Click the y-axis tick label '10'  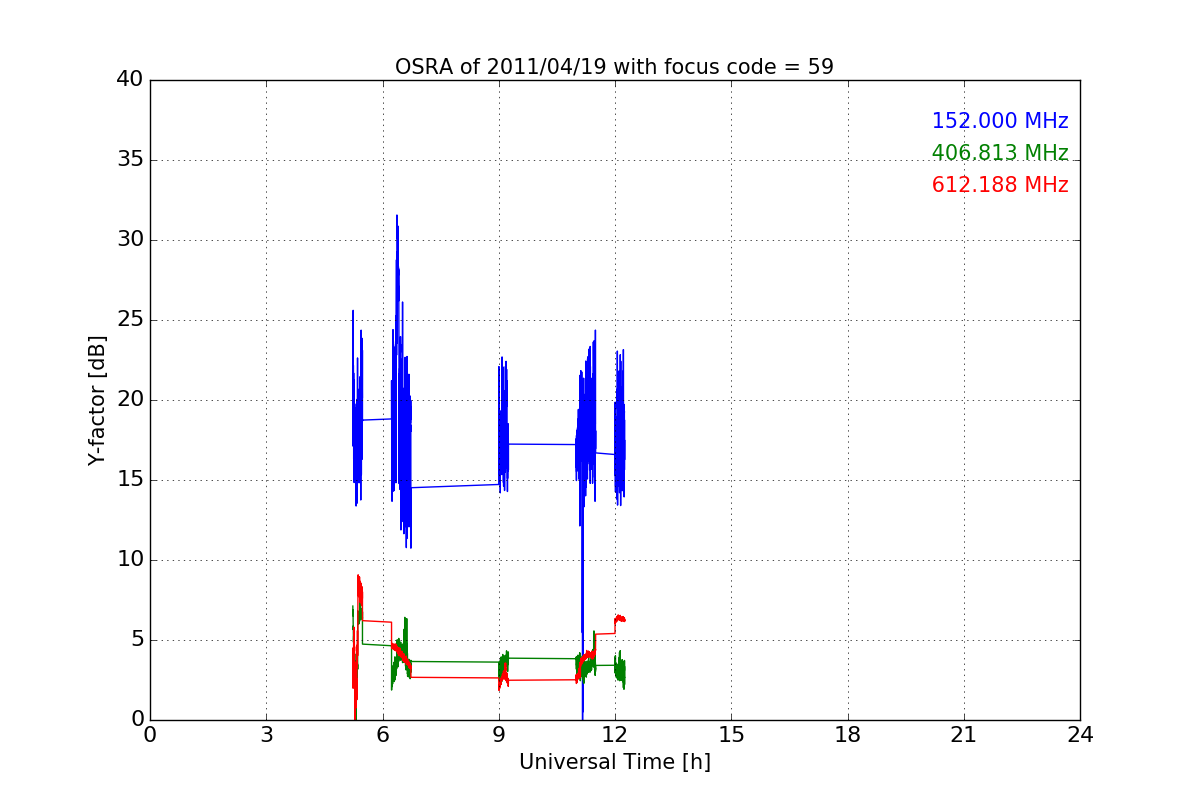coord(130,560)
